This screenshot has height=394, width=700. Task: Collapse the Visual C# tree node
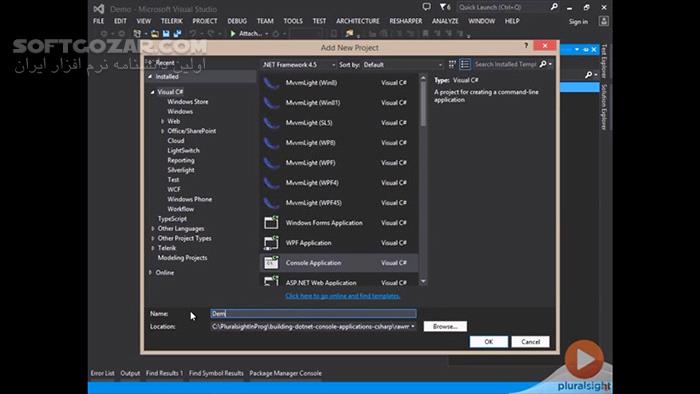[153, 92]
